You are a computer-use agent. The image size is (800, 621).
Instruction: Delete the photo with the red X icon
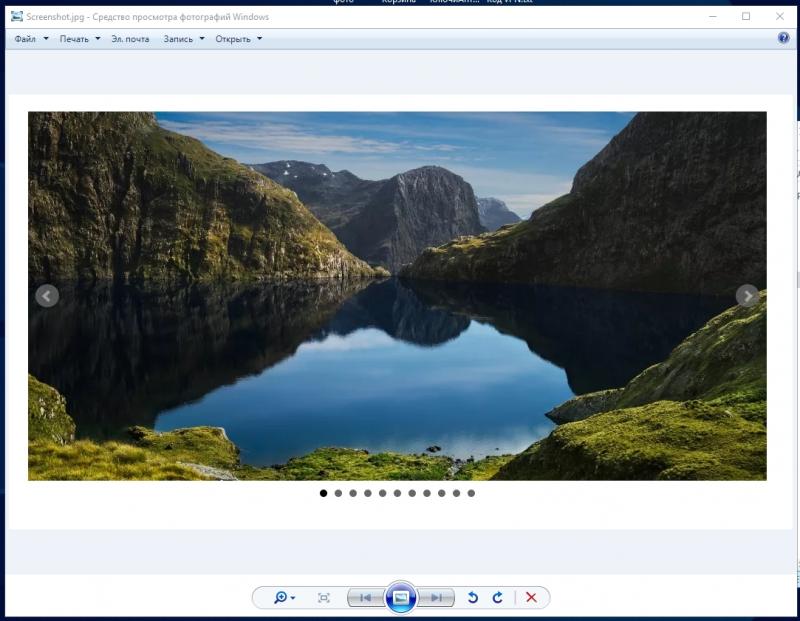click(x=531, y=597)
